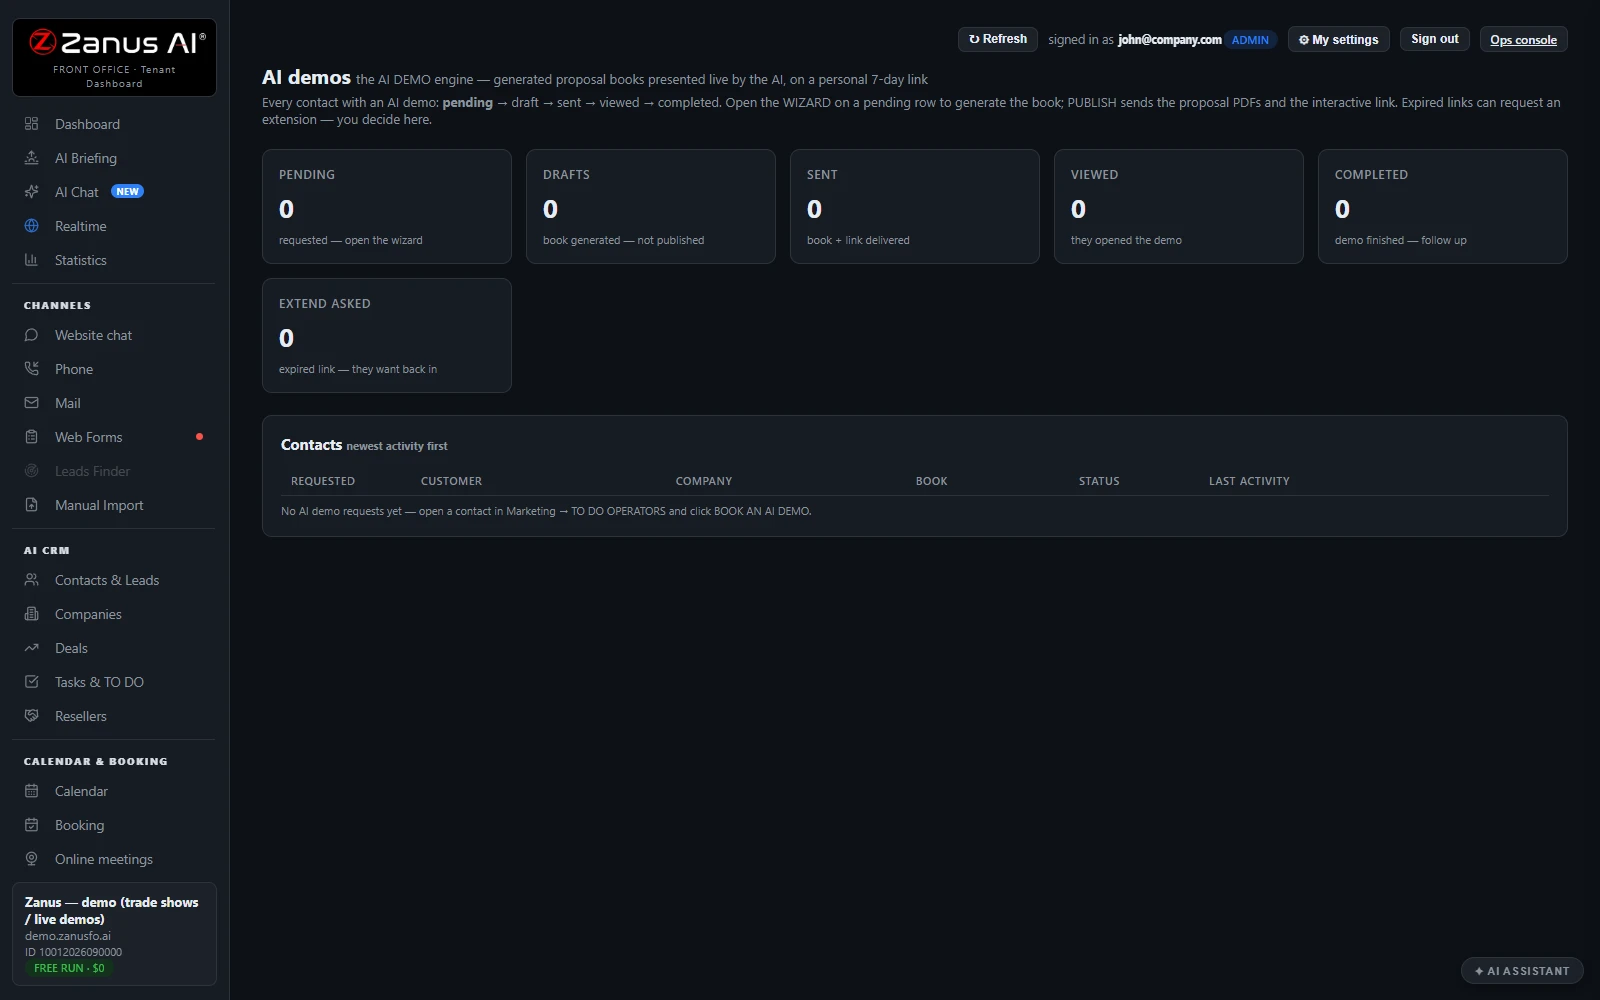The image size is (1600, 1000).
Task: Click the ADMIN role badge
Action: [1250, 40]
